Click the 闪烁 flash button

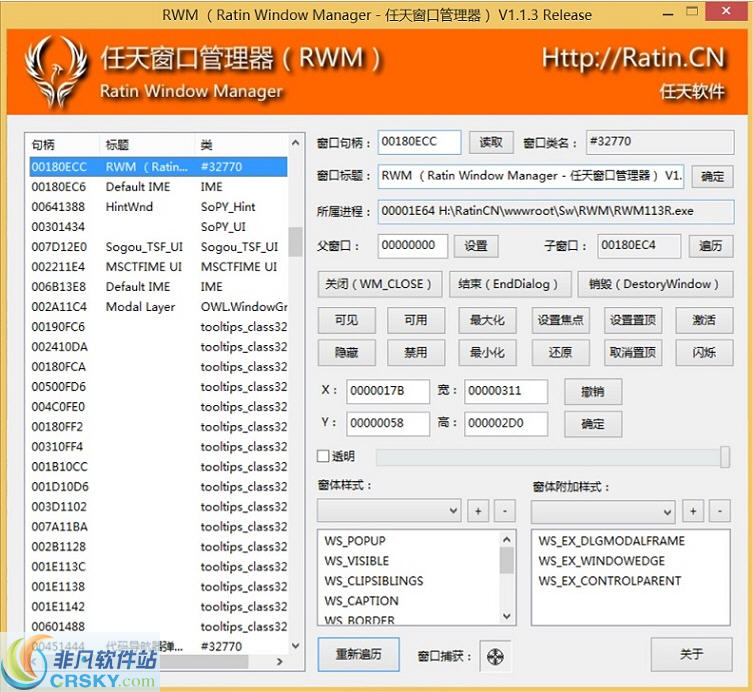point(704,353)
